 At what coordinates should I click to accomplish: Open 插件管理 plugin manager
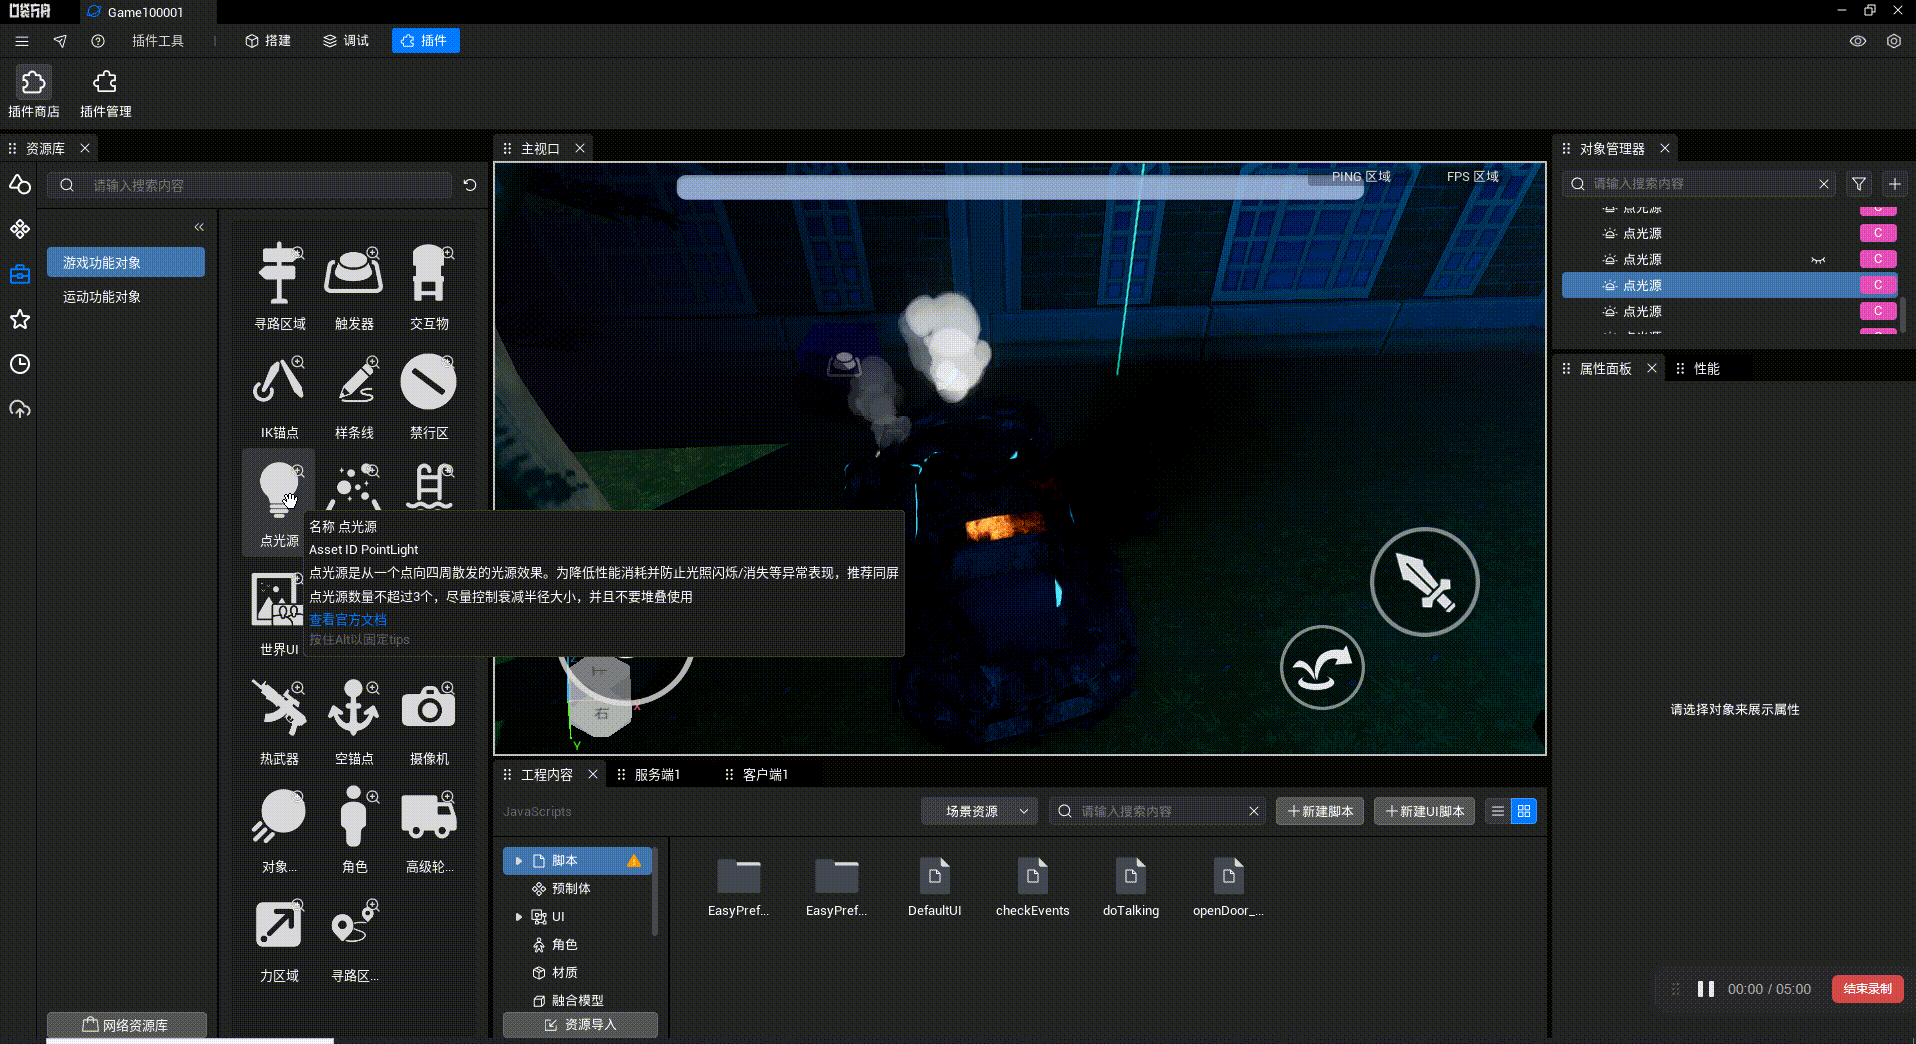click(x=105, y=93)
